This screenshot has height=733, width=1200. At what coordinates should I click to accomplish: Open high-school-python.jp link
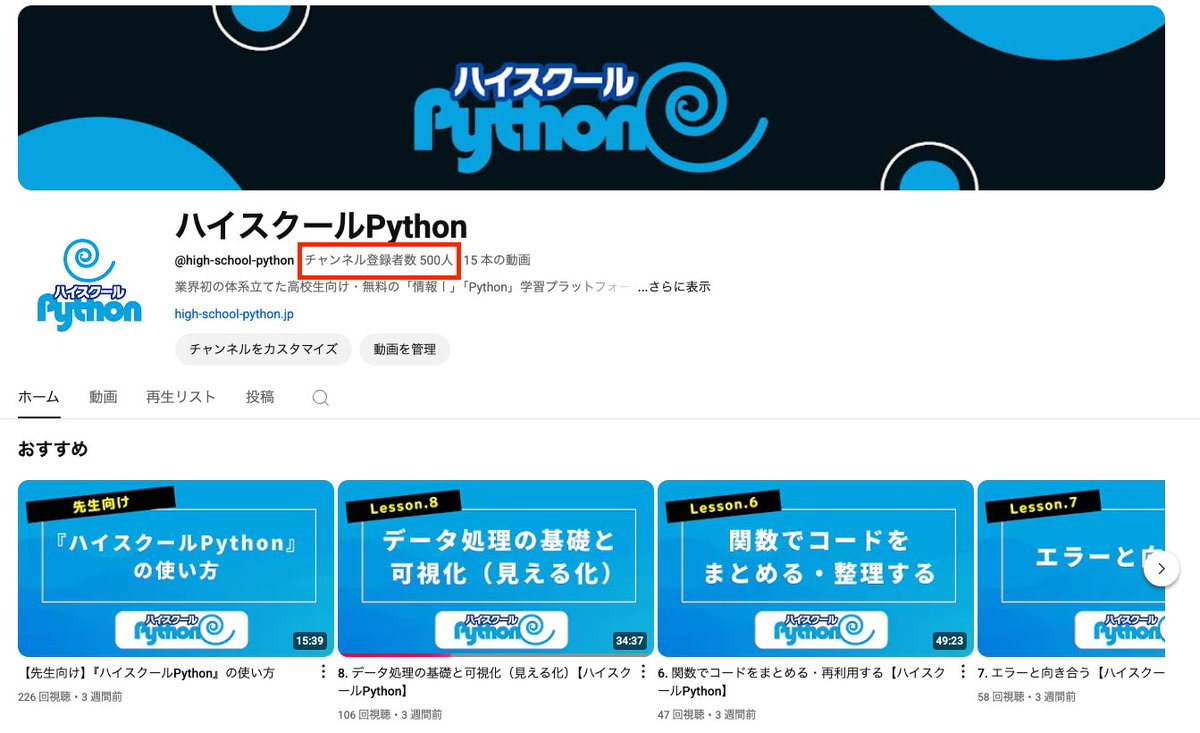pyautogui.click(x=234, y=314)
